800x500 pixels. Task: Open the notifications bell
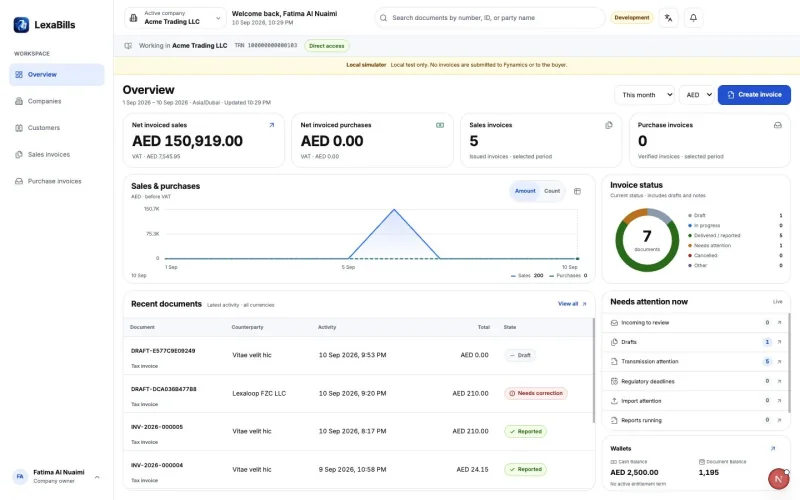(693, 18)
